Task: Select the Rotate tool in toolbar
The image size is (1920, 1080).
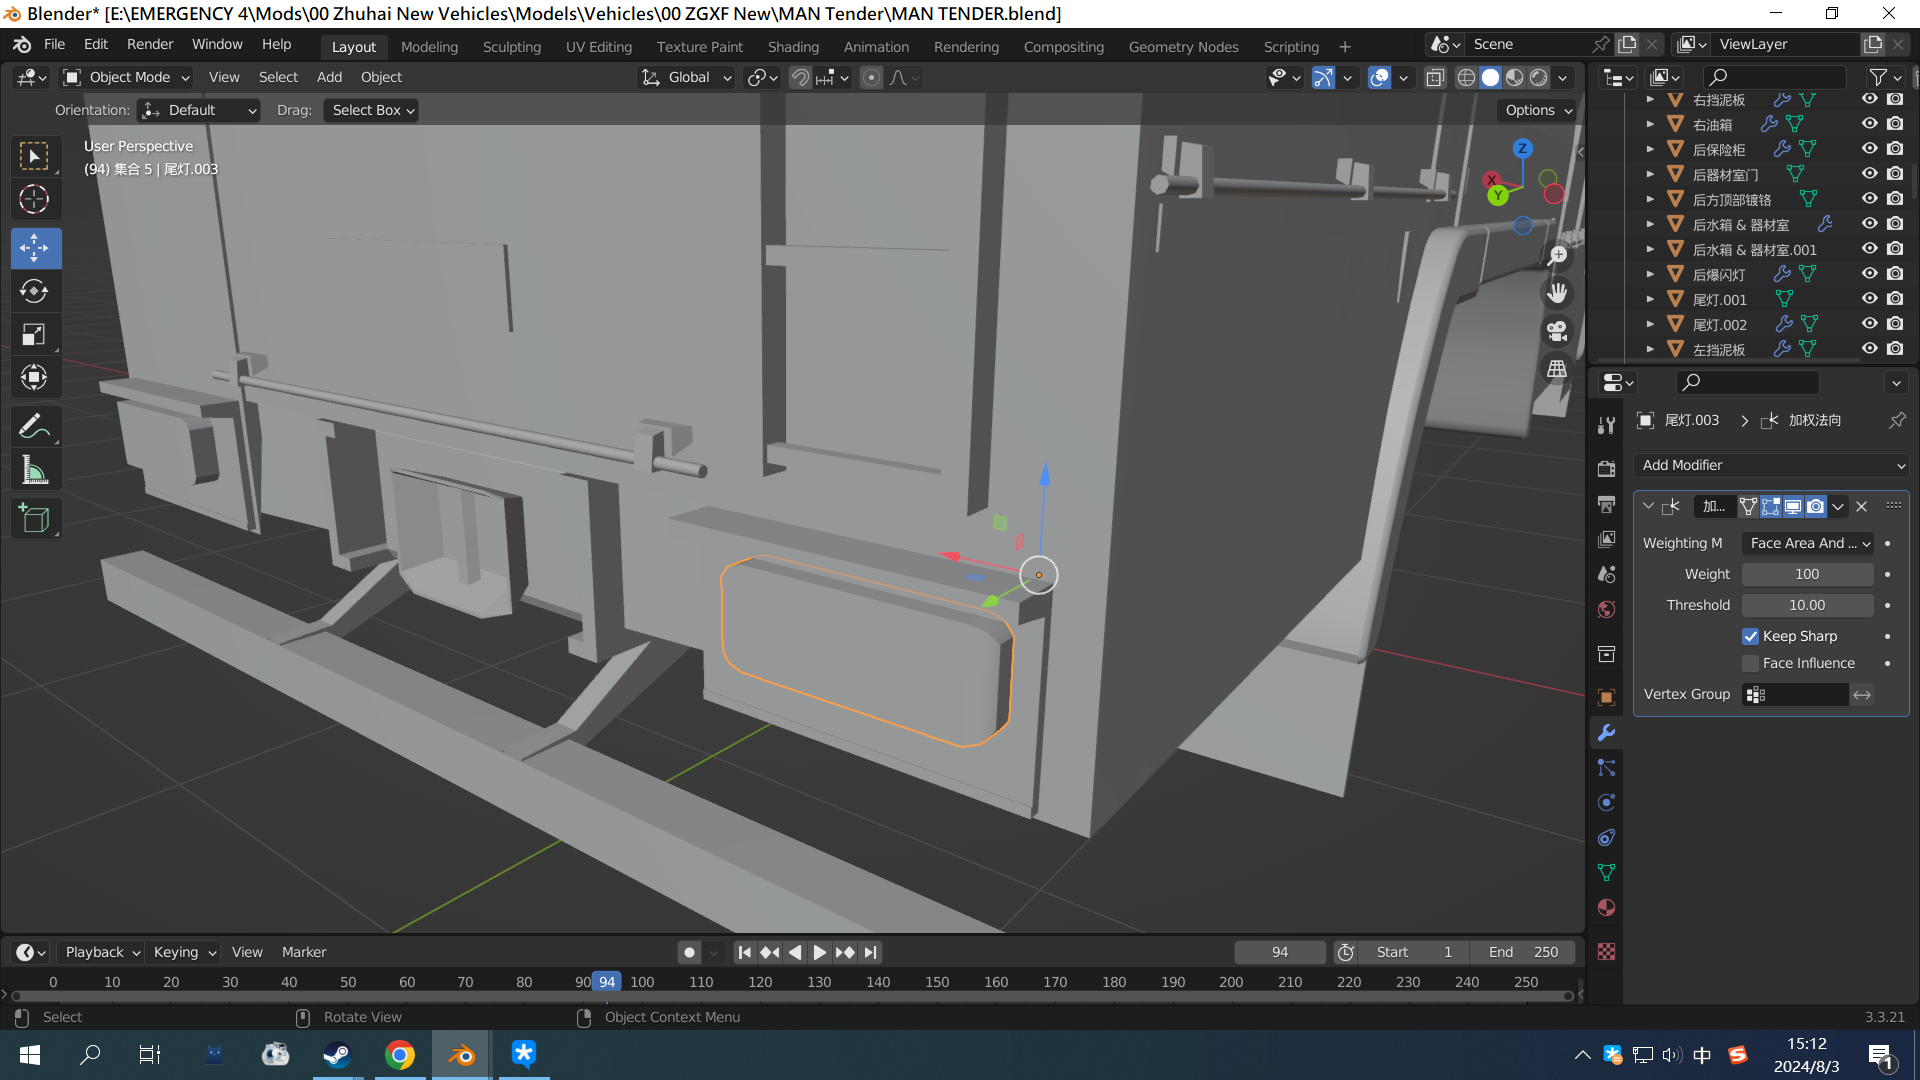Action: click(34, 291)
